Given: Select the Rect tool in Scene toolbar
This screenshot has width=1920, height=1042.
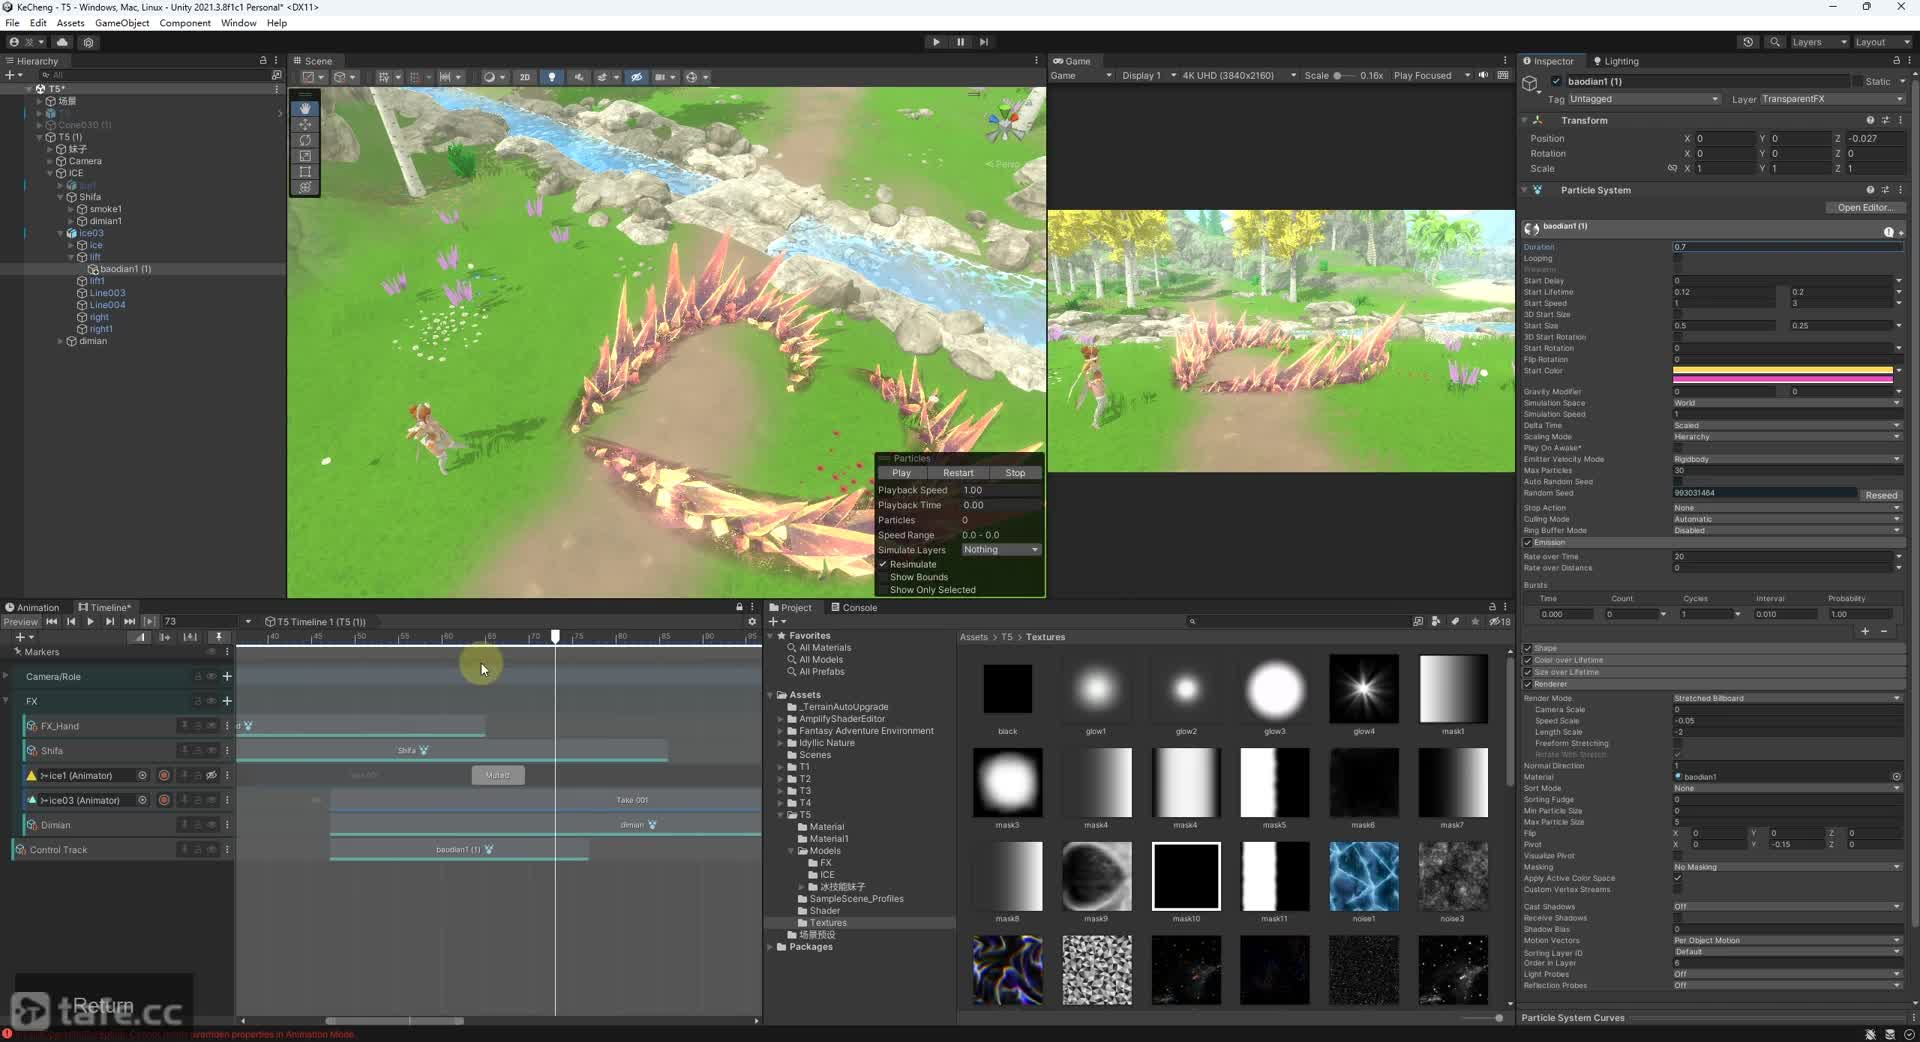Looking at the screenshot, I should pyautogui.click(x=305, y=172).
